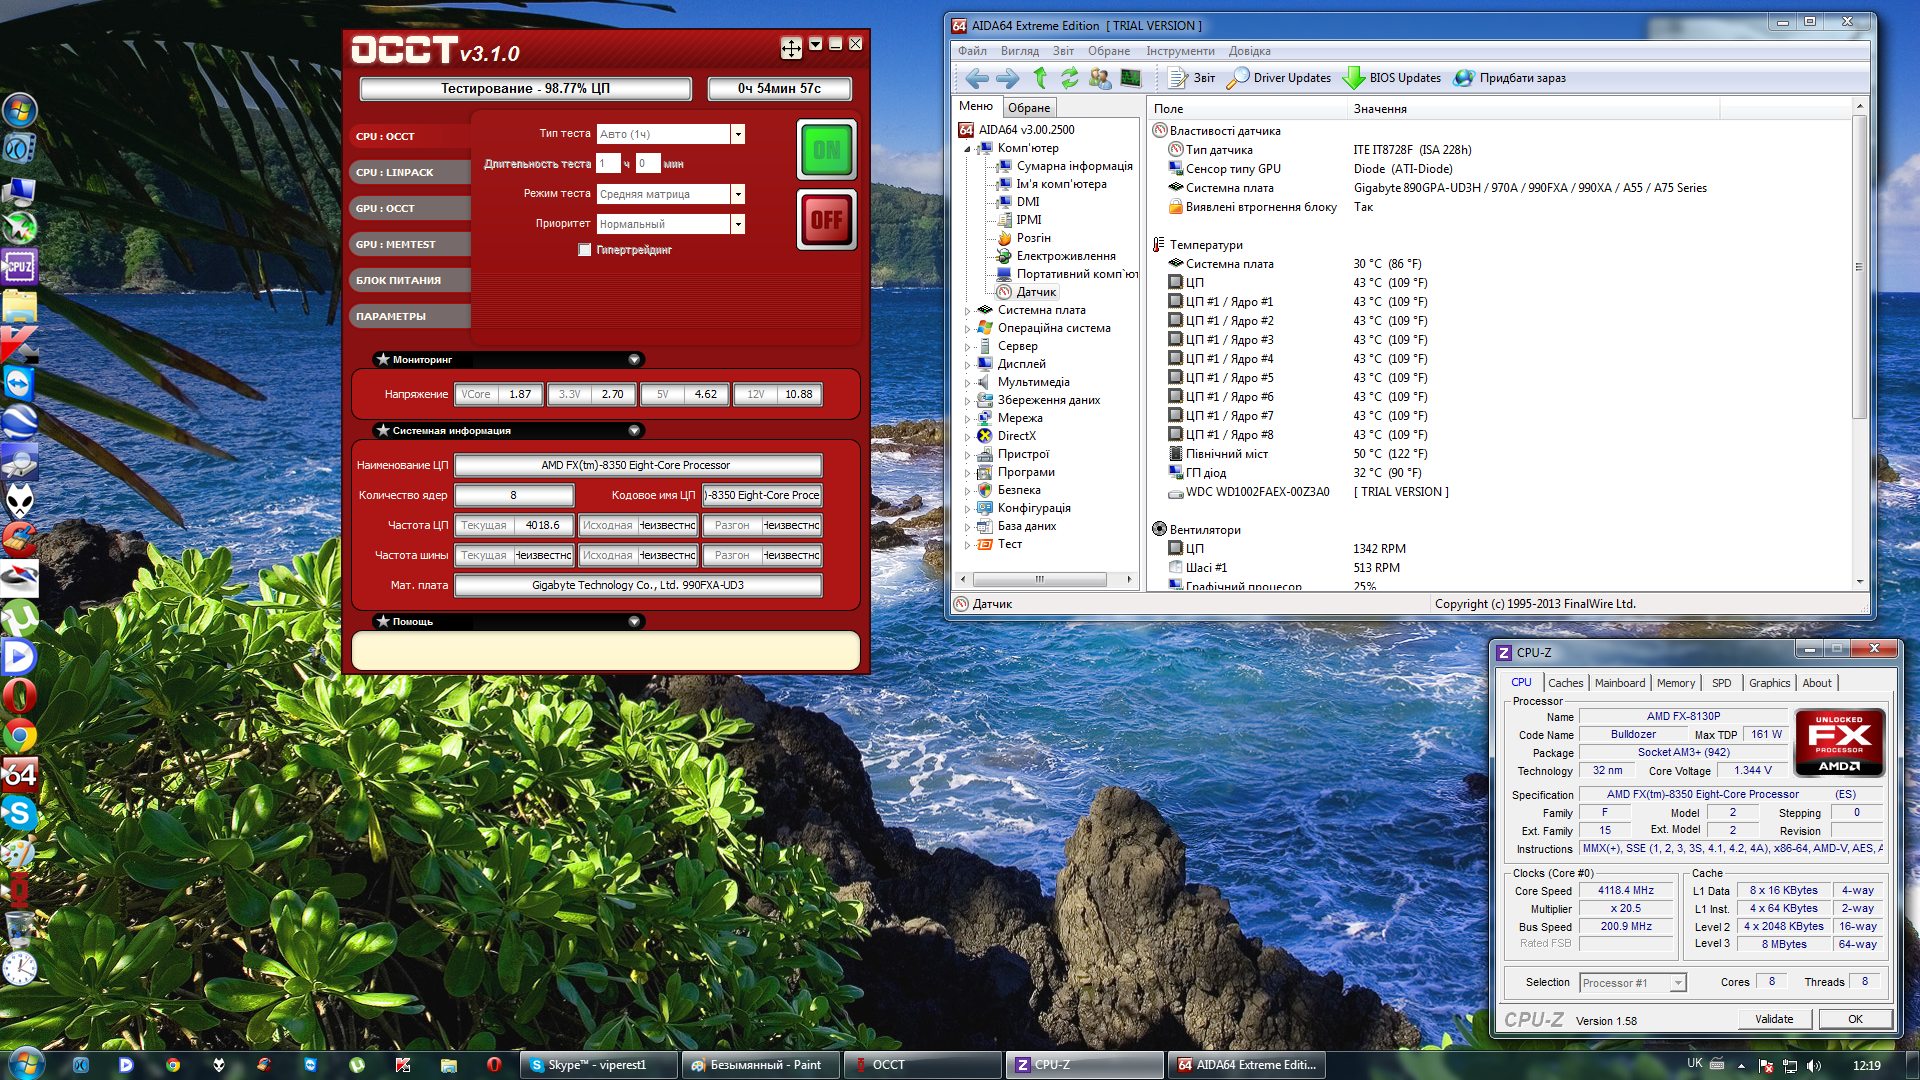Click the red OFF button in OCCT

826,219
